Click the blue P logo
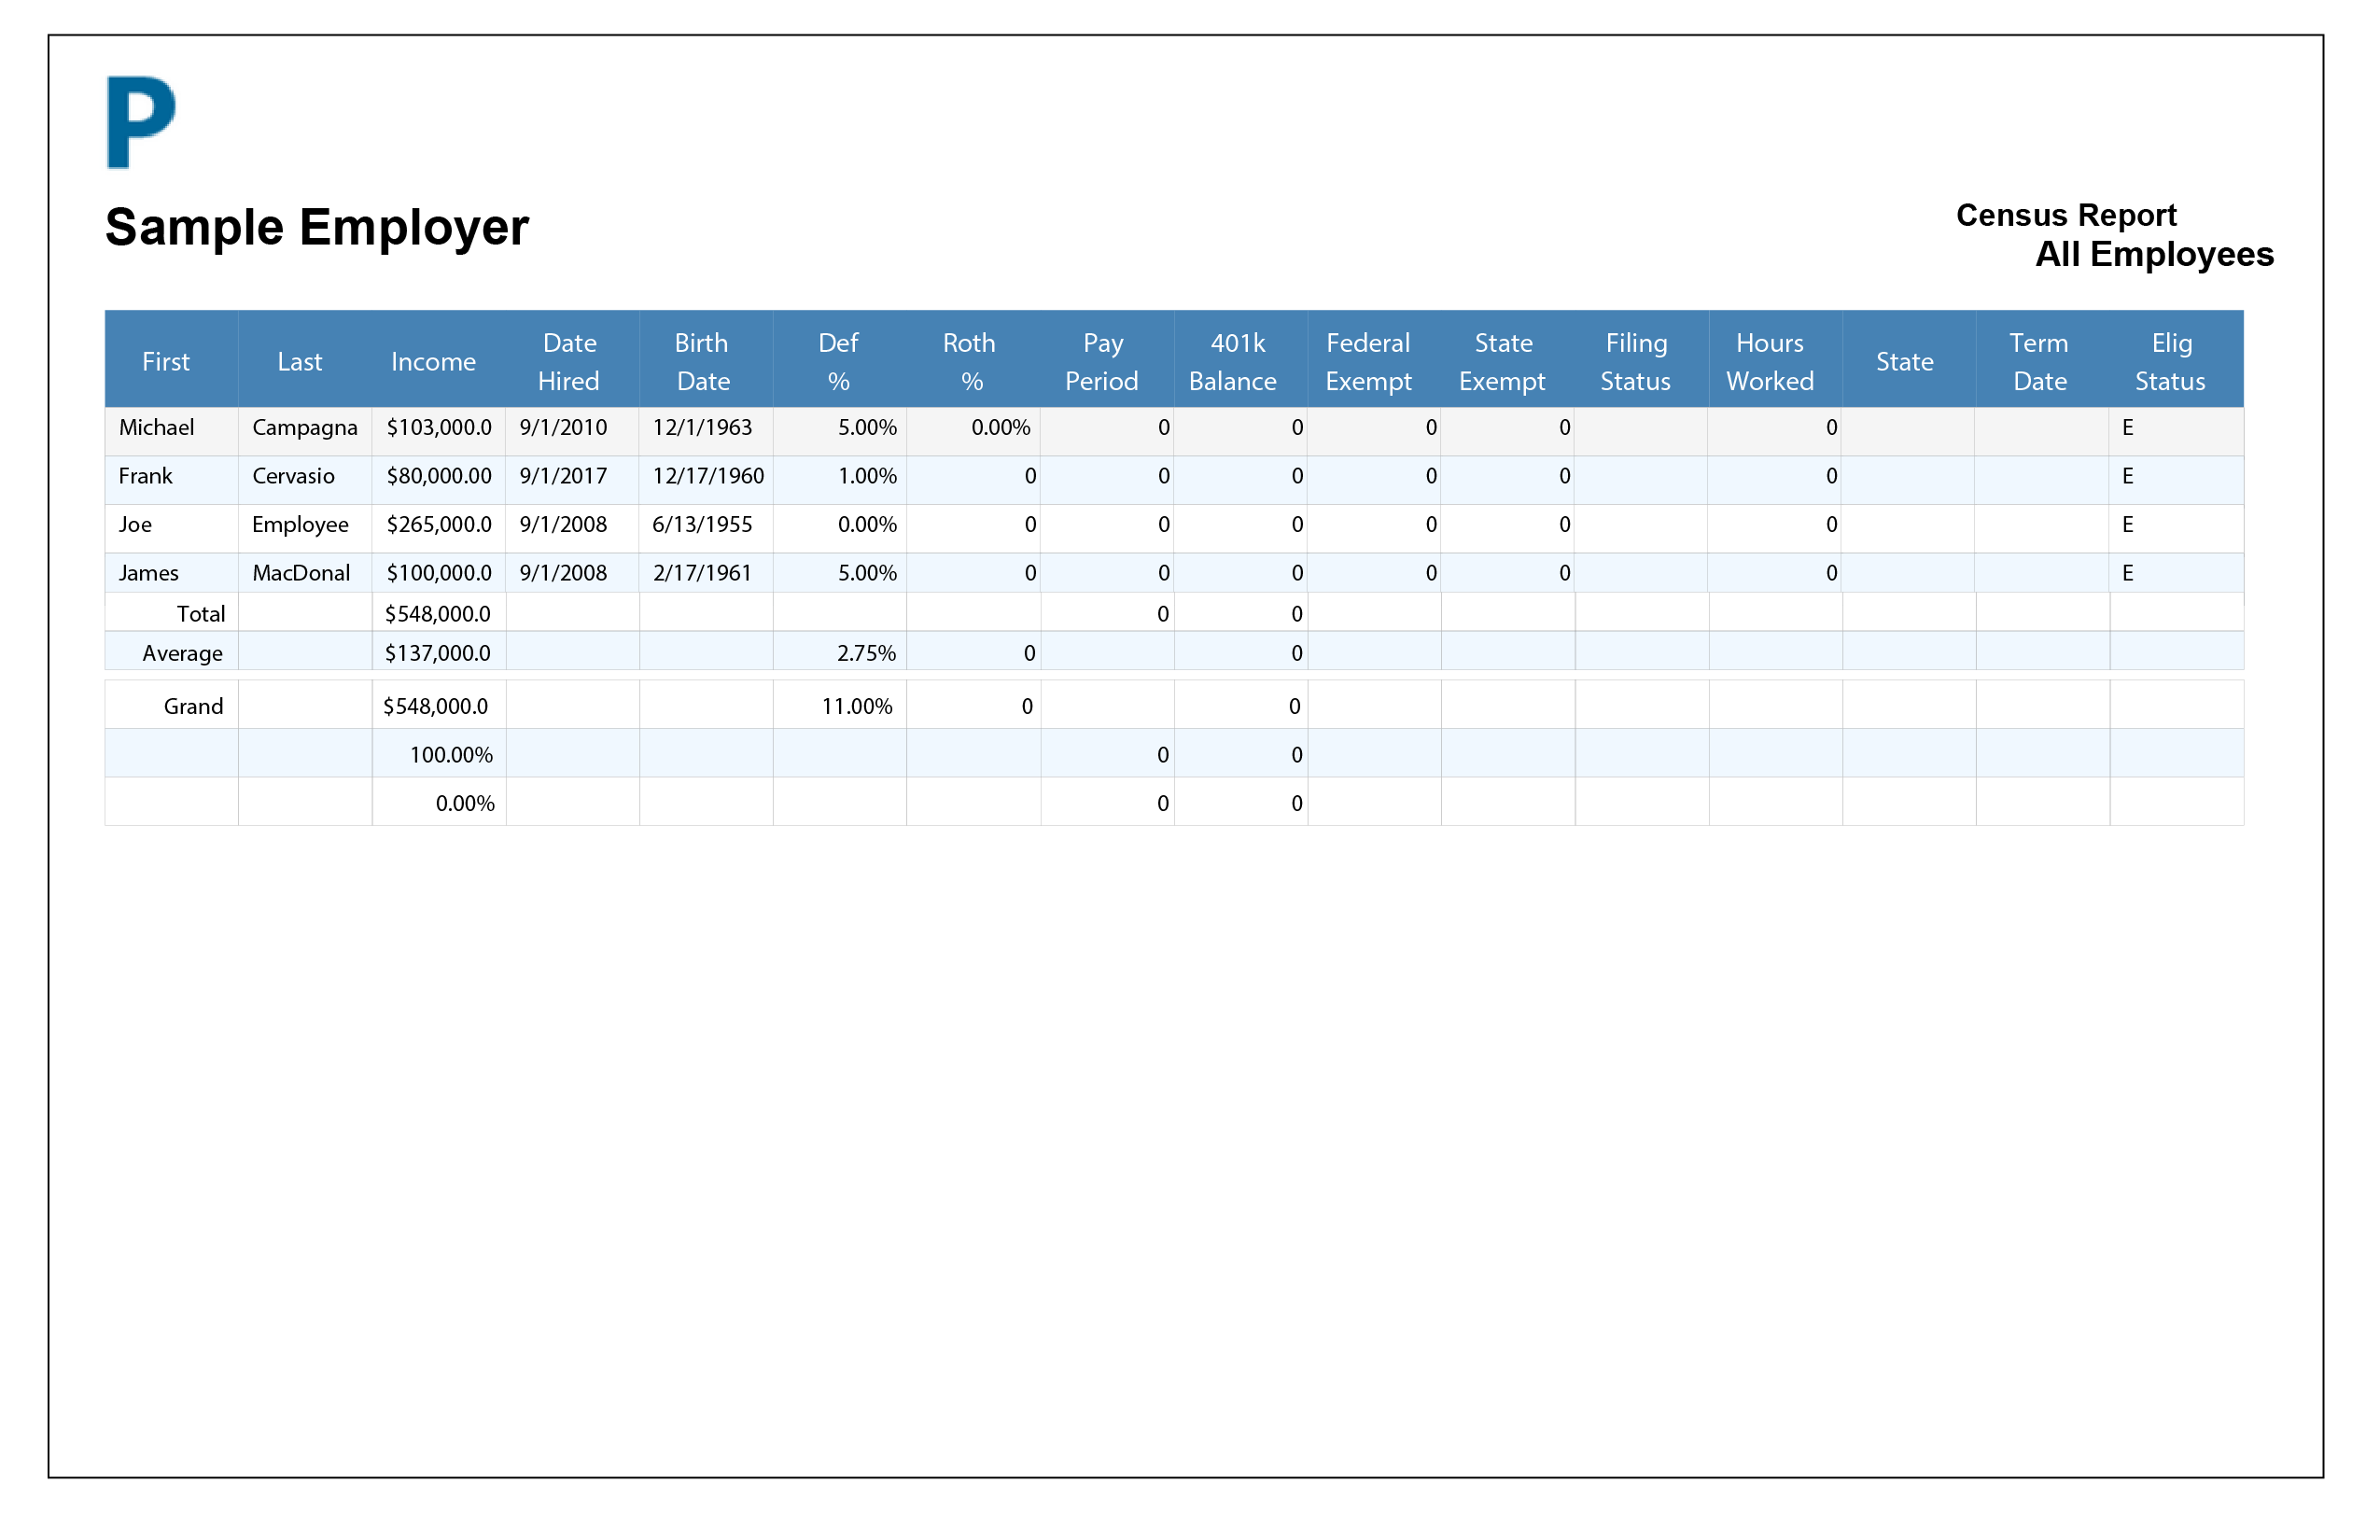Viewport: 2380px width, 1540px height. point(140,122)
